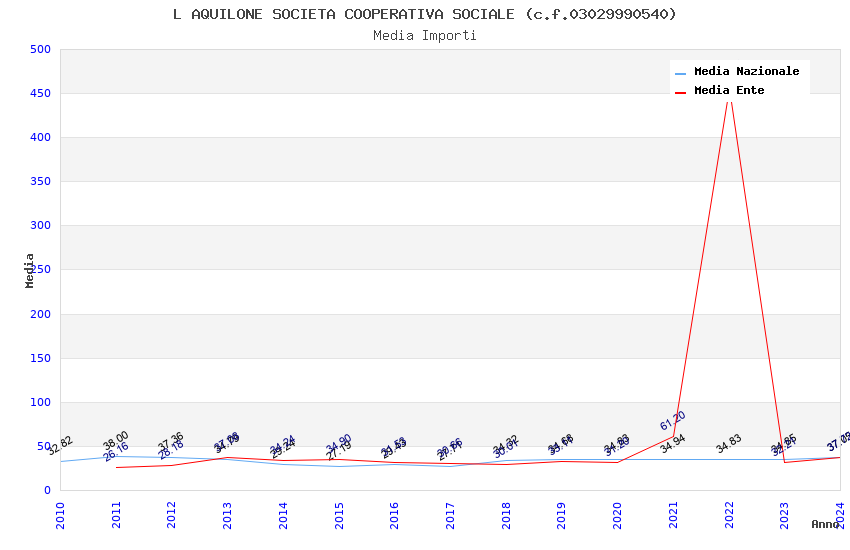Click the 32.82 data label at 2010
Screen dimensions: 850x550
pos(60,445)
